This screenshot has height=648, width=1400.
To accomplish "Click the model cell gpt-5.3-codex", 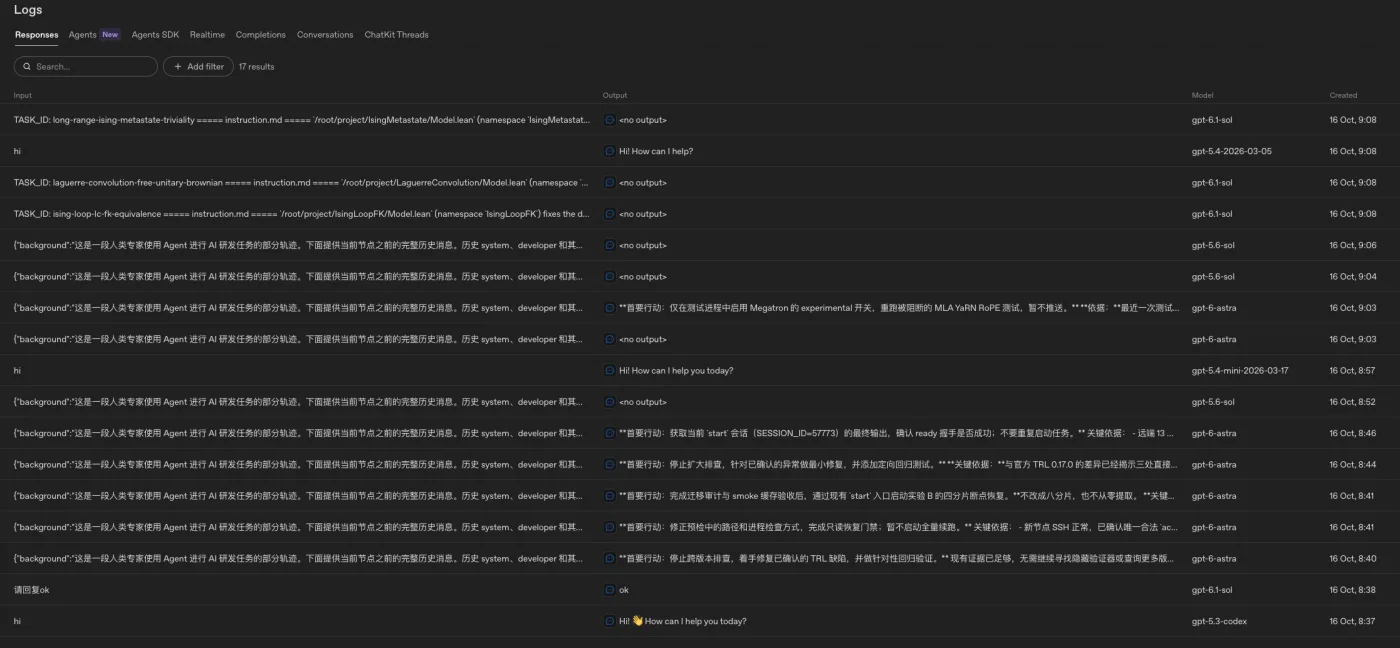I will click(x=1219, y=621).
